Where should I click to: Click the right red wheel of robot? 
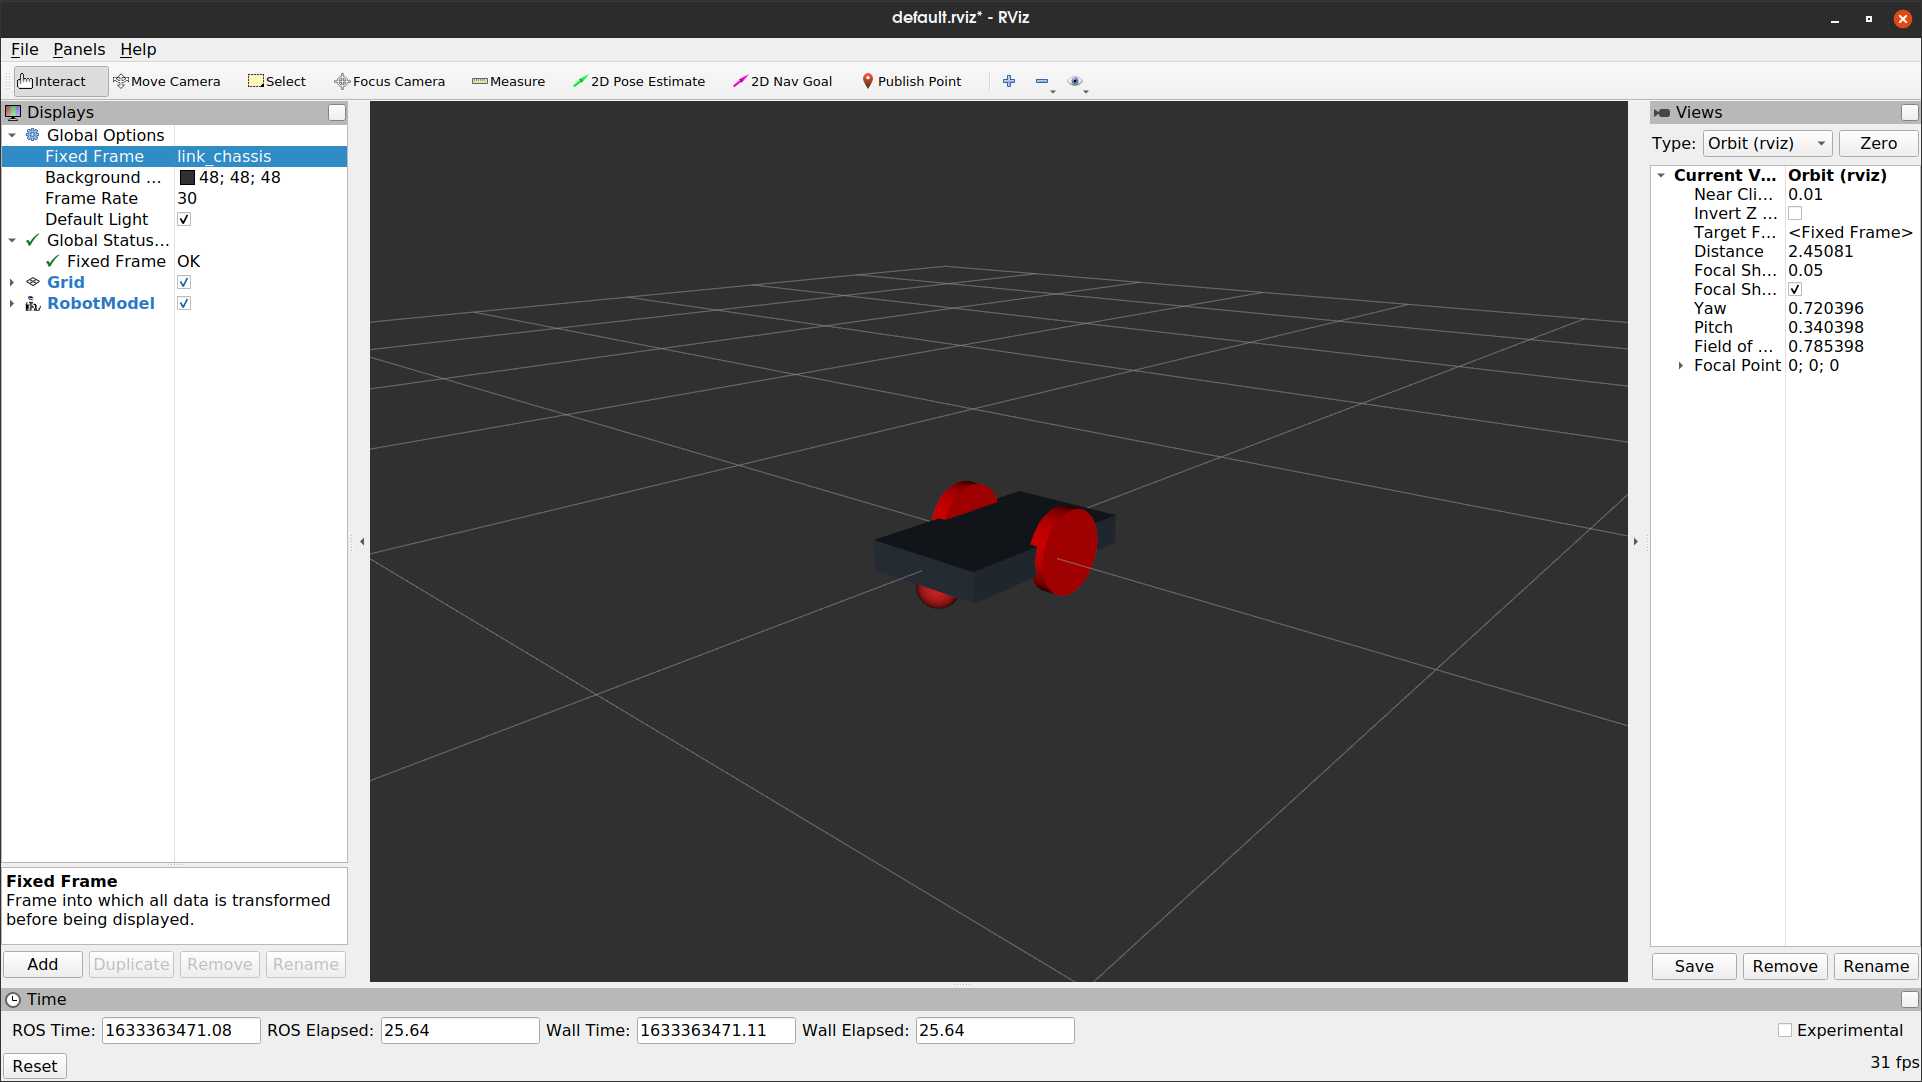[1064, 552]
